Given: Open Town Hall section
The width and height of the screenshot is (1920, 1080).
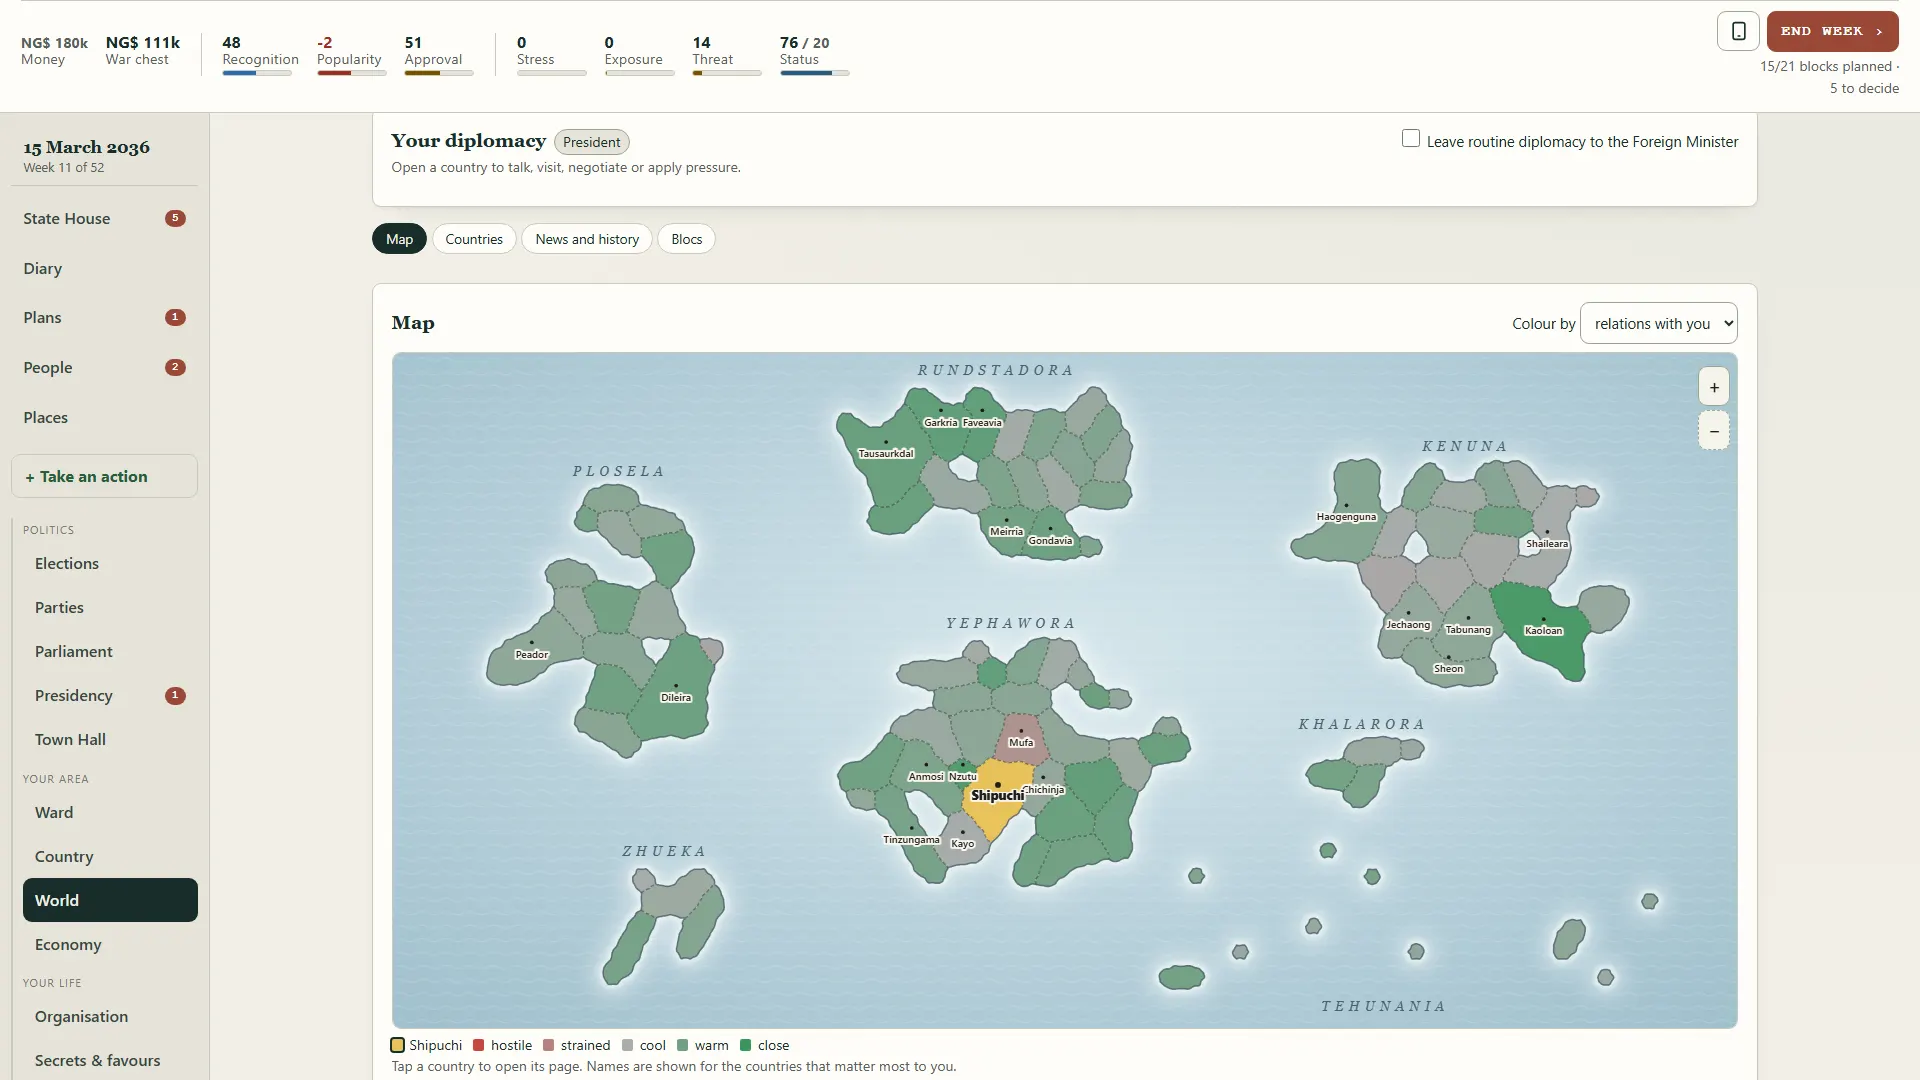Looking at the screenshot, I should coord(110,739).
